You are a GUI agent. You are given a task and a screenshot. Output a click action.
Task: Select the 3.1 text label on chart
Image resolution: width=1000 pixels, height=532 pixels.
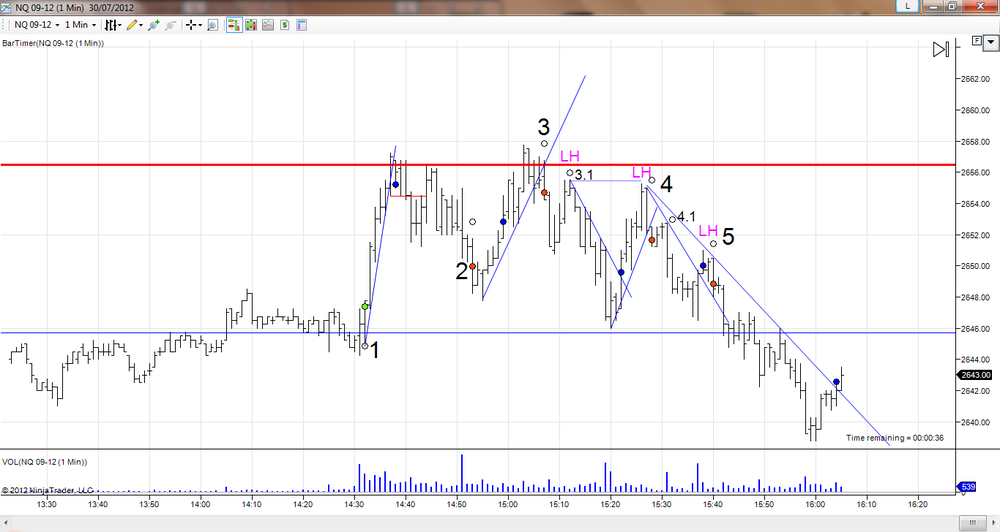tap(584, 175)
